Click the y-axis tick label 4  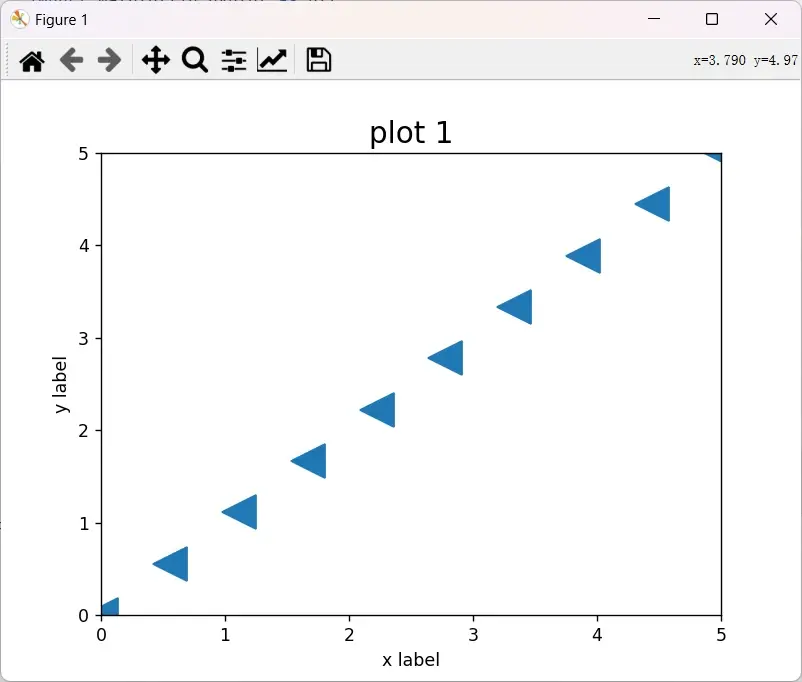84,246
